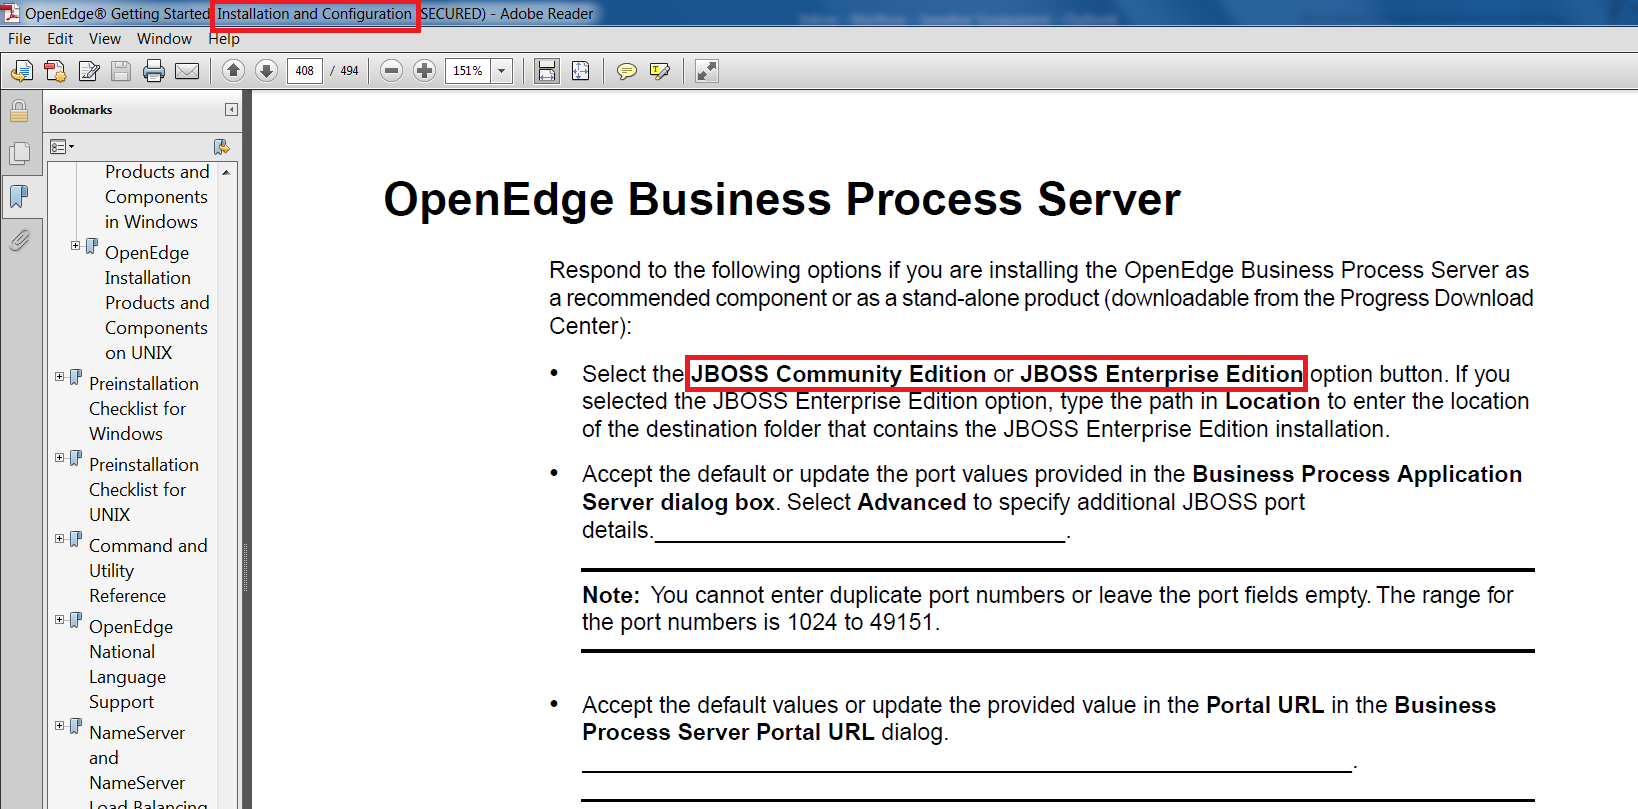1638x809 pixels.
Task: Click the security lock panel icon
Action: [19, 110]
